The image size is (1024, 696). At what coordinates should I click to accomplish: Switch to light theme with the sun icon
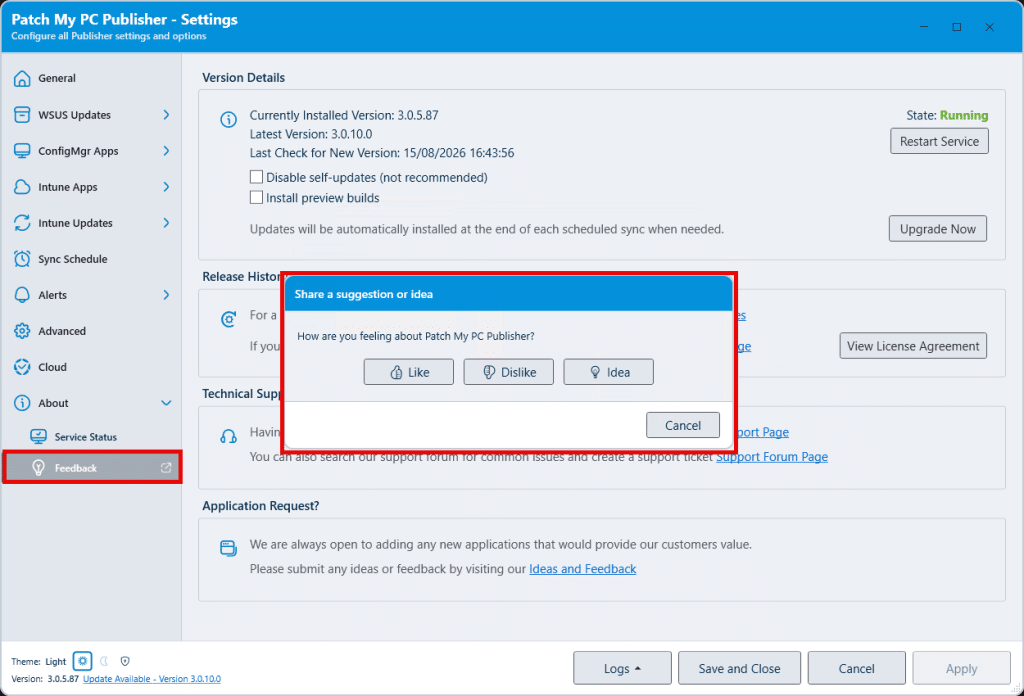[x=82, y=661]
